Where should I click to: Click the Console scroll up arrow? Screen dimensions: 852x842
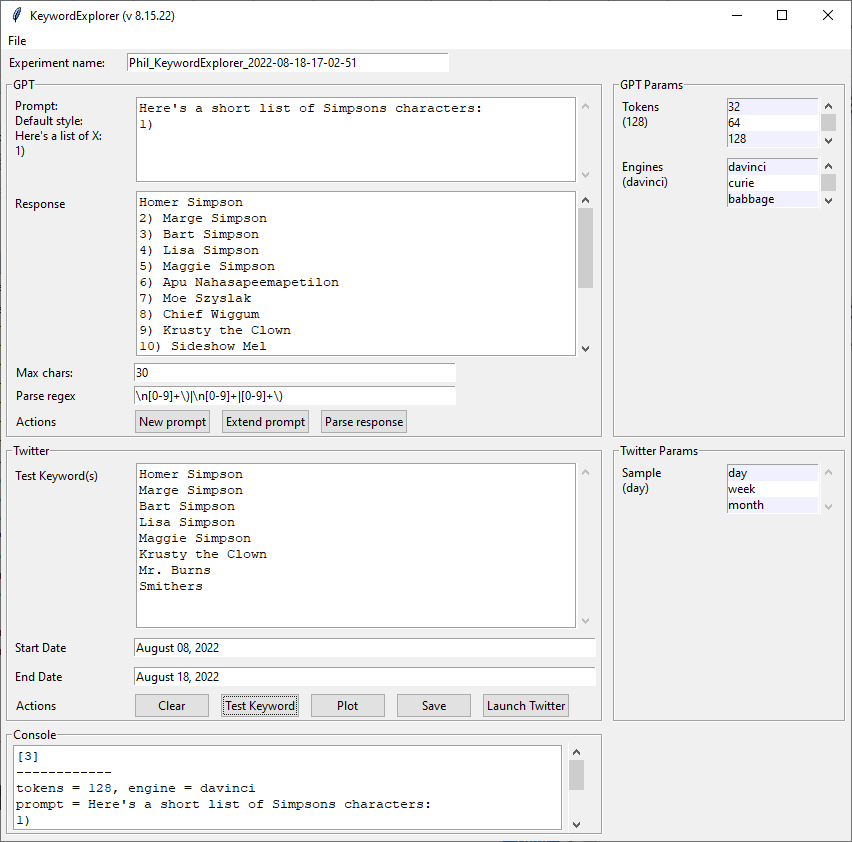pos(577,752)
